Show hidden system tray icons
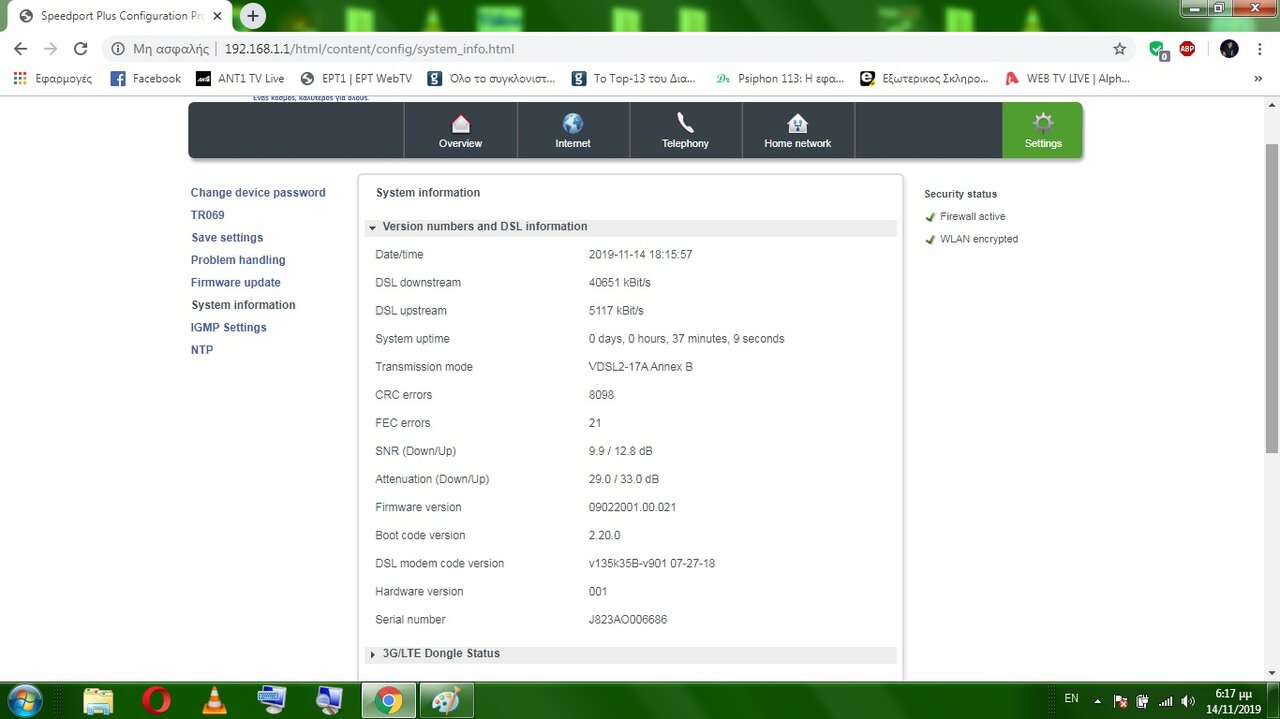The image size is (1280, 719). [x=1098, y=701]
